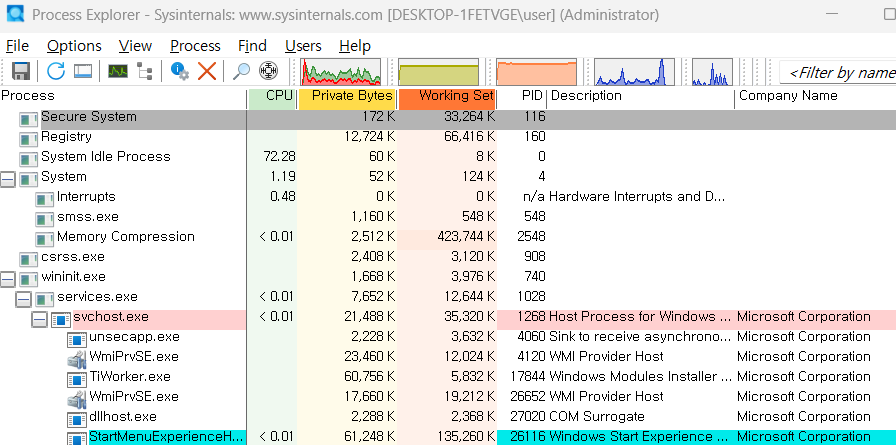896x445 pixels.
Task: Sort by the Working Set column header
Action: coord(447,96)
